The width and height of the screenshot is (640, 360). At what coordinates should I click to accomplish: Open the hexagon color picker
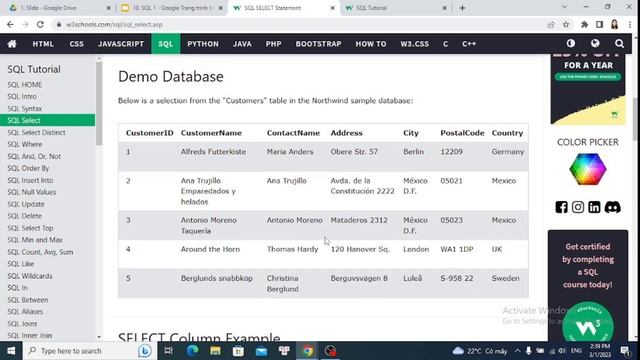pos(588,169)
